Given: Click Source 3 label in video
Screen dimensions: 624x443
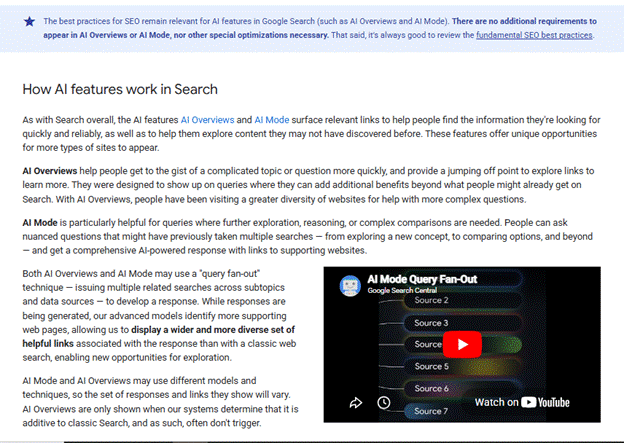Looking at the screenshot, I should pyautogui.click(x=431, y=323).
